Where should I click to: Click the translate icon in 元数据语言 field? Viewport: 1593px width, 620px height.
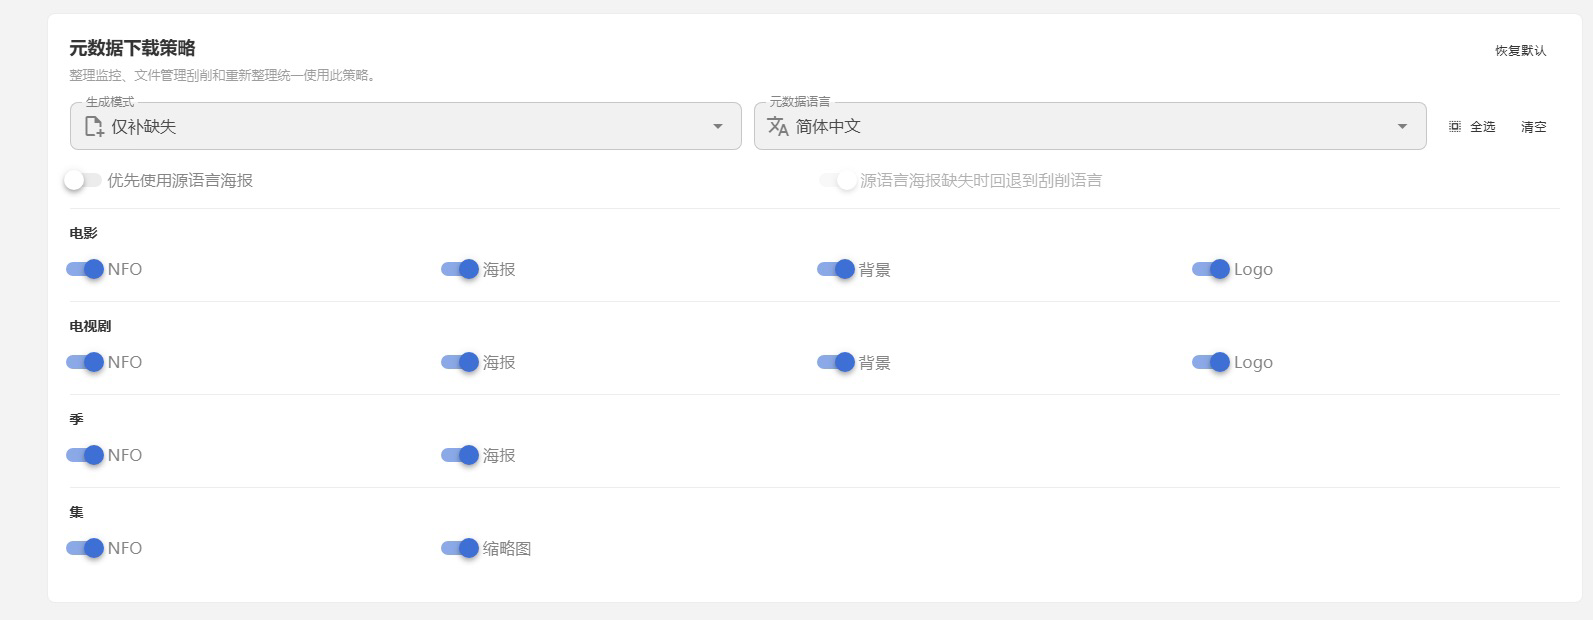pyautogui.click(x=778, y=126)
